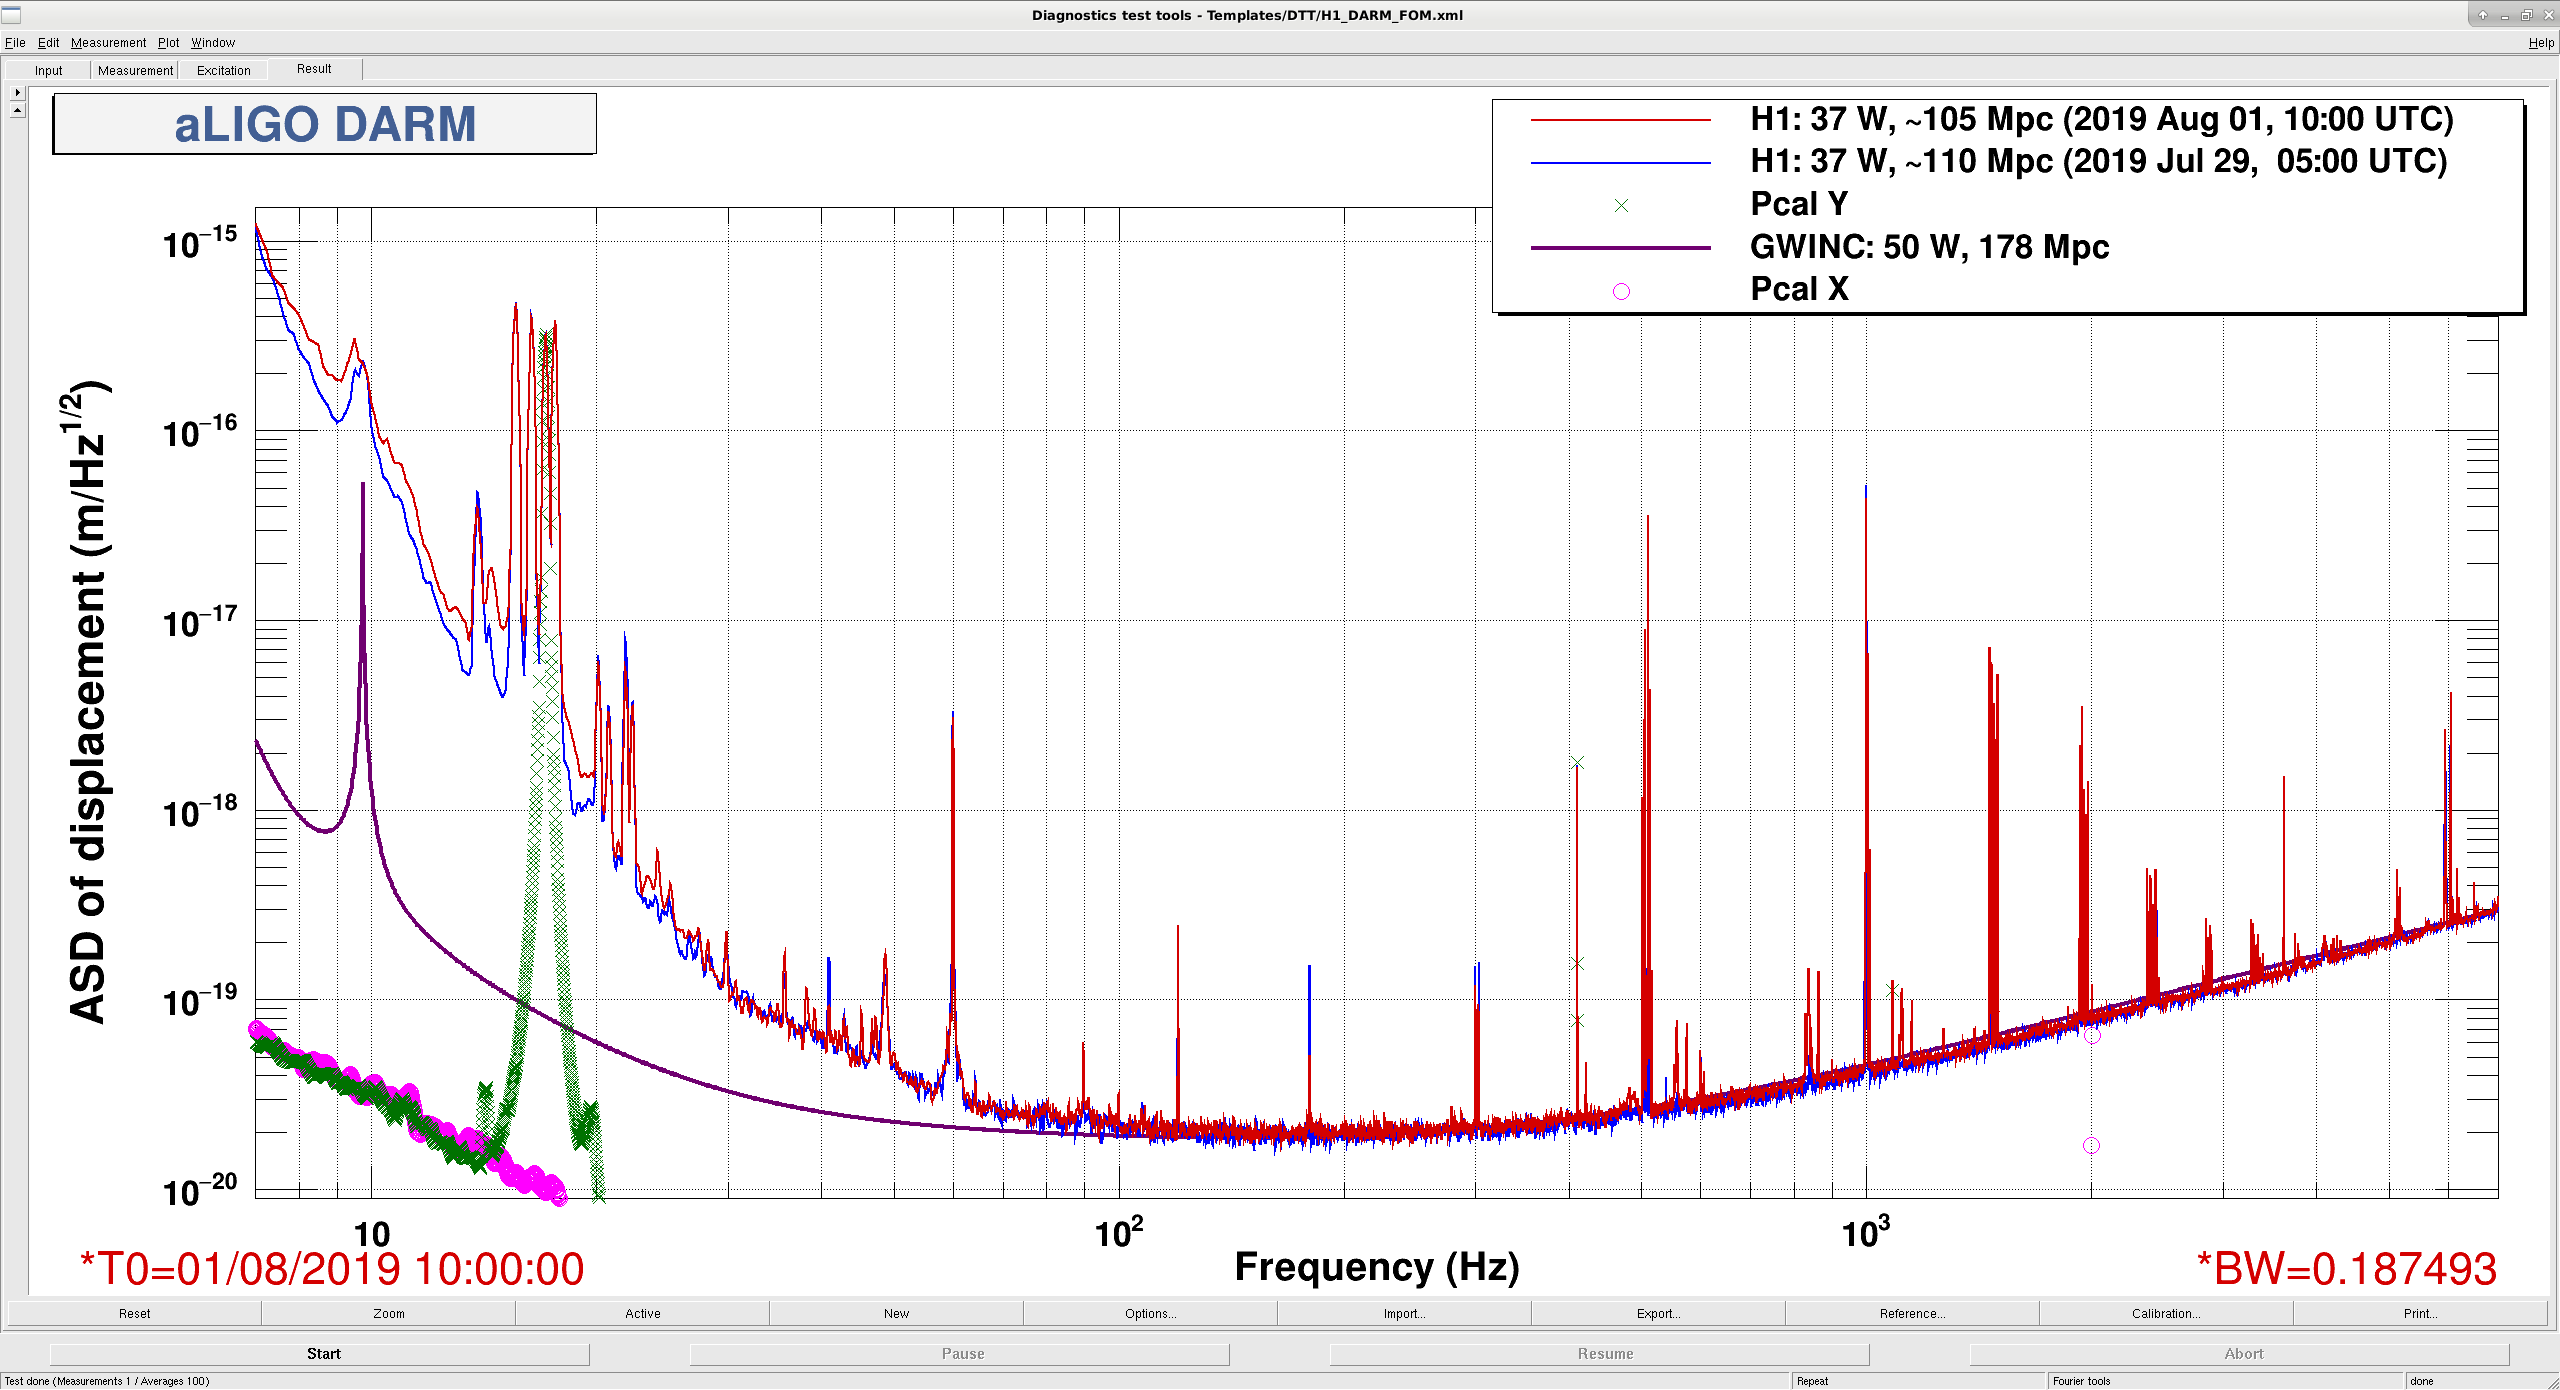
Task: Click the Reset button below the plot
Action: 135,1313
